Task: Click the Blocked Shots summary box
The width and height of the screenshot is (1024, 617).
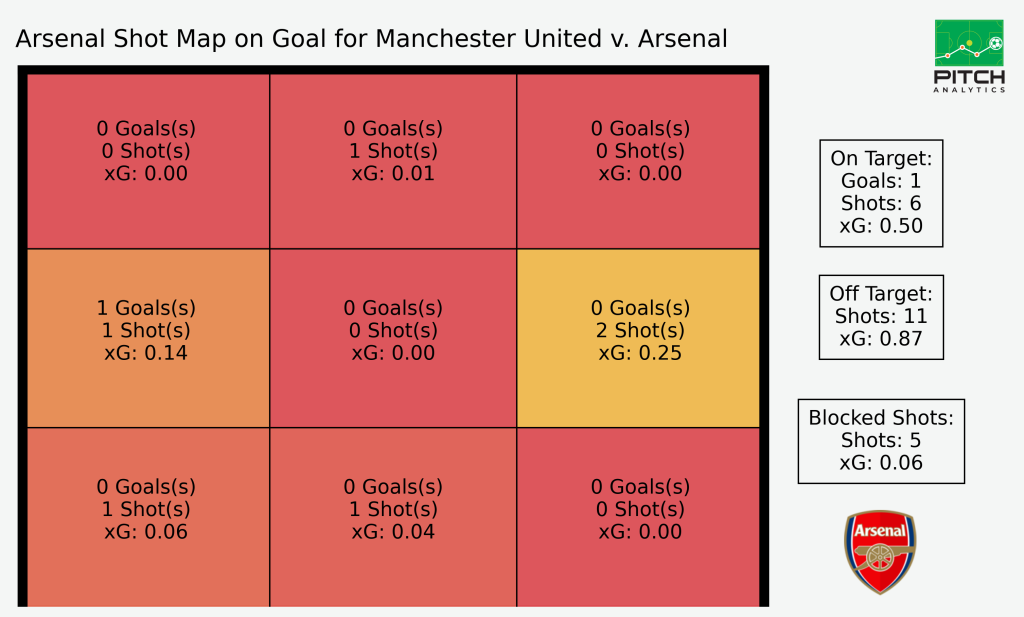Action: tap(881, 441)
